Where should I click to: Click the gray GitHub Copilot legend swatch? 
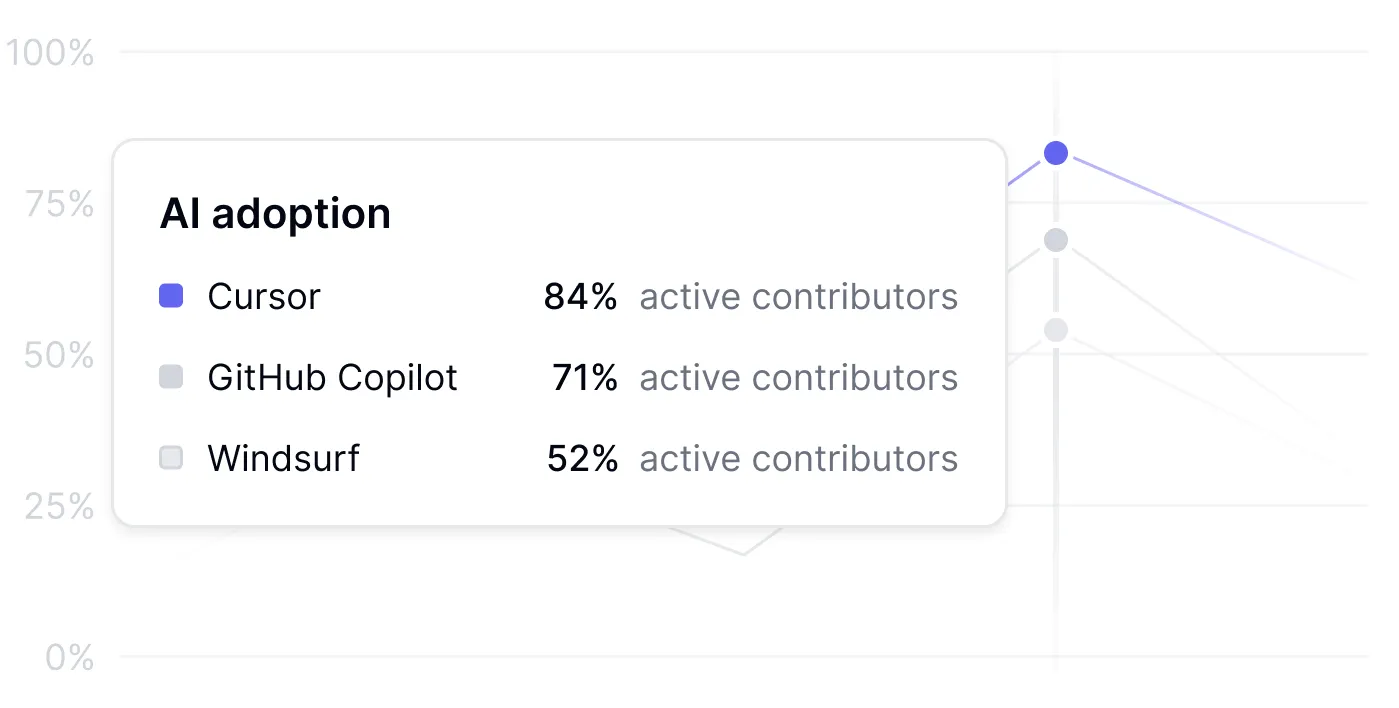171,377
